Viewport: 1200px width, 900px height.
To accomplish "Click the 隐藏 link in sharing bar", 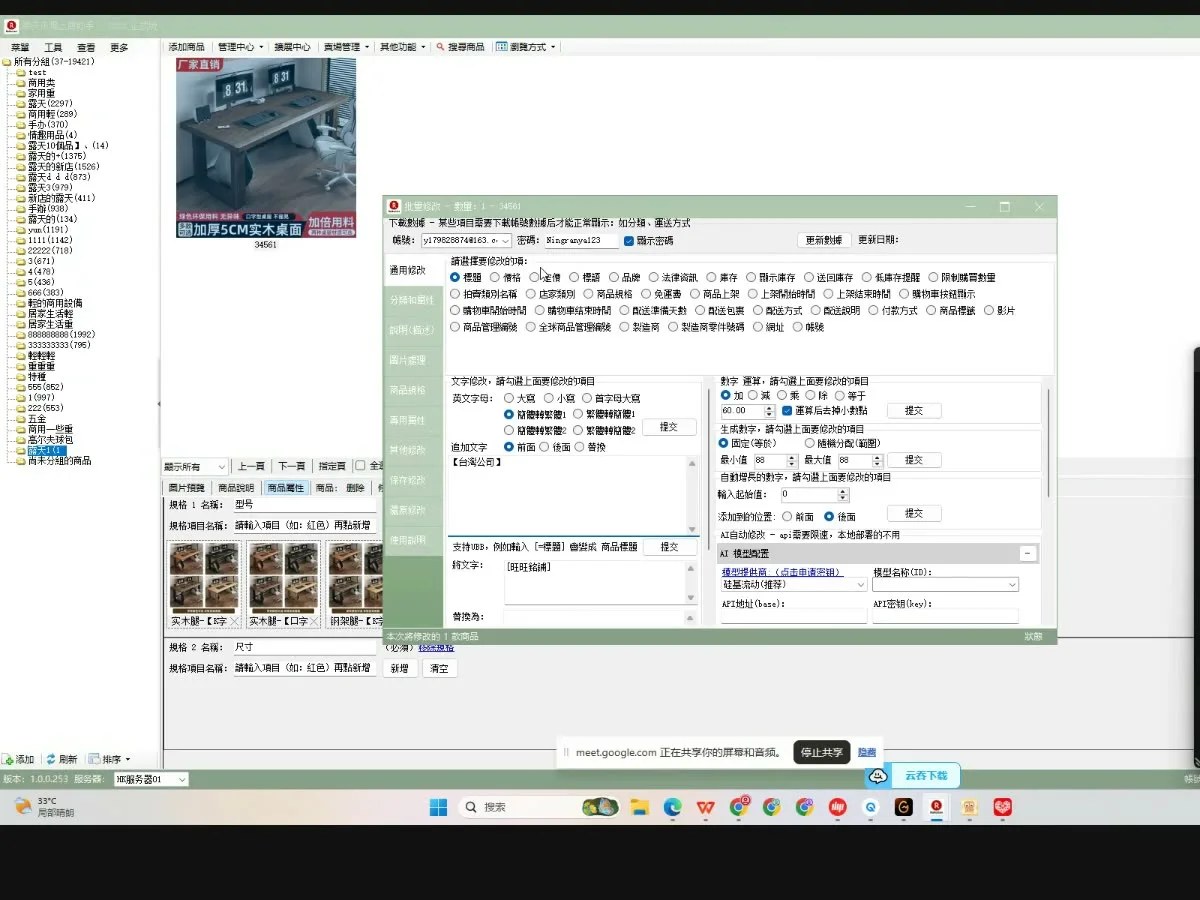I will (867, 752).
